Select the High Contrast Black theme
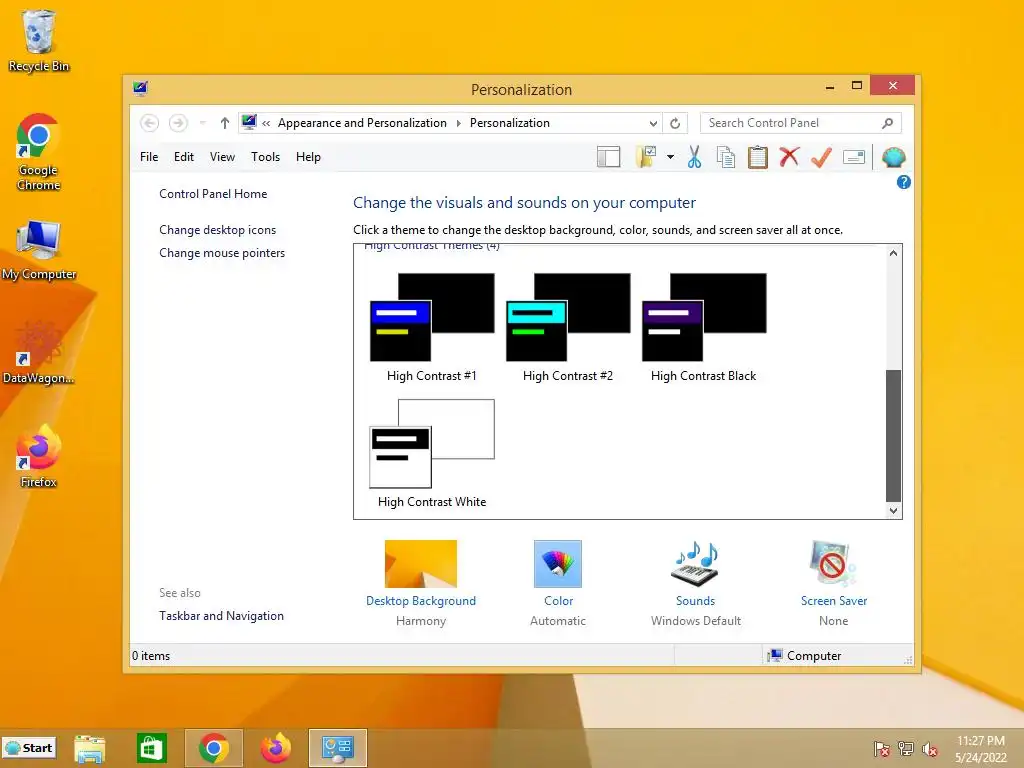Image resolution: width=1024 pixels, height=768 pixels. (703, 327)
